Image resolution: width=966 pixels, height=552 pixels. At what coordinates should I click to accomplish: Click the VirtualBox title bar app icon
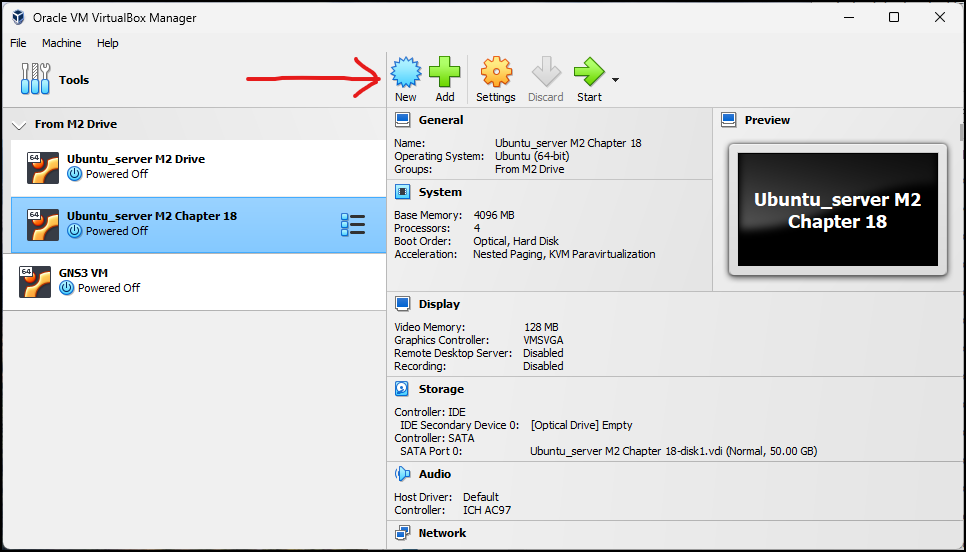[x=18, y=17]
